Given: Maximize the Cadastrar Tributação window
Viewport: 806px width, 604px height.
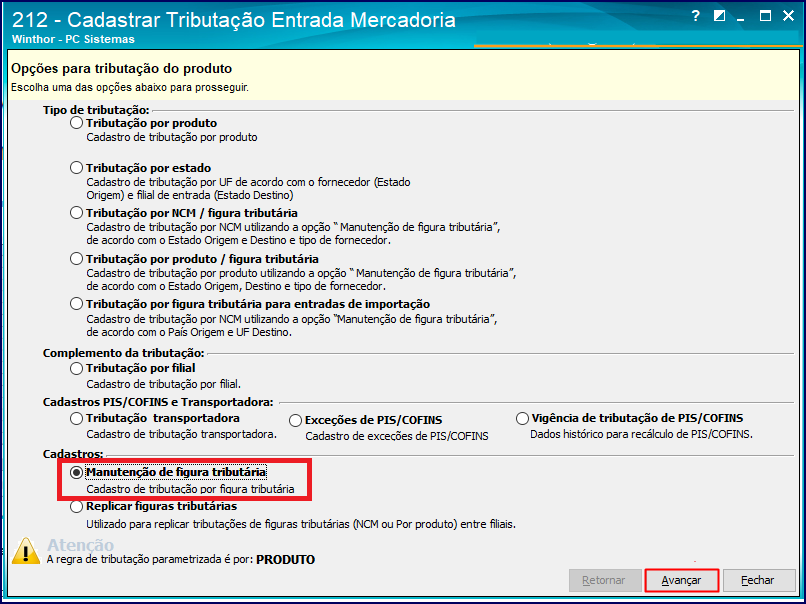Looking at the screenshot, I should click(765, 16).
